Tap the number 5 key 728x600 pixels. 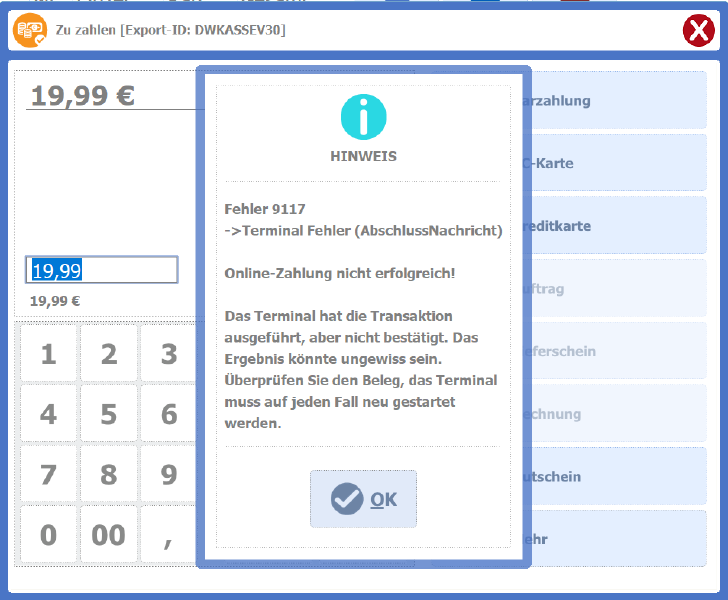point(108,414)
